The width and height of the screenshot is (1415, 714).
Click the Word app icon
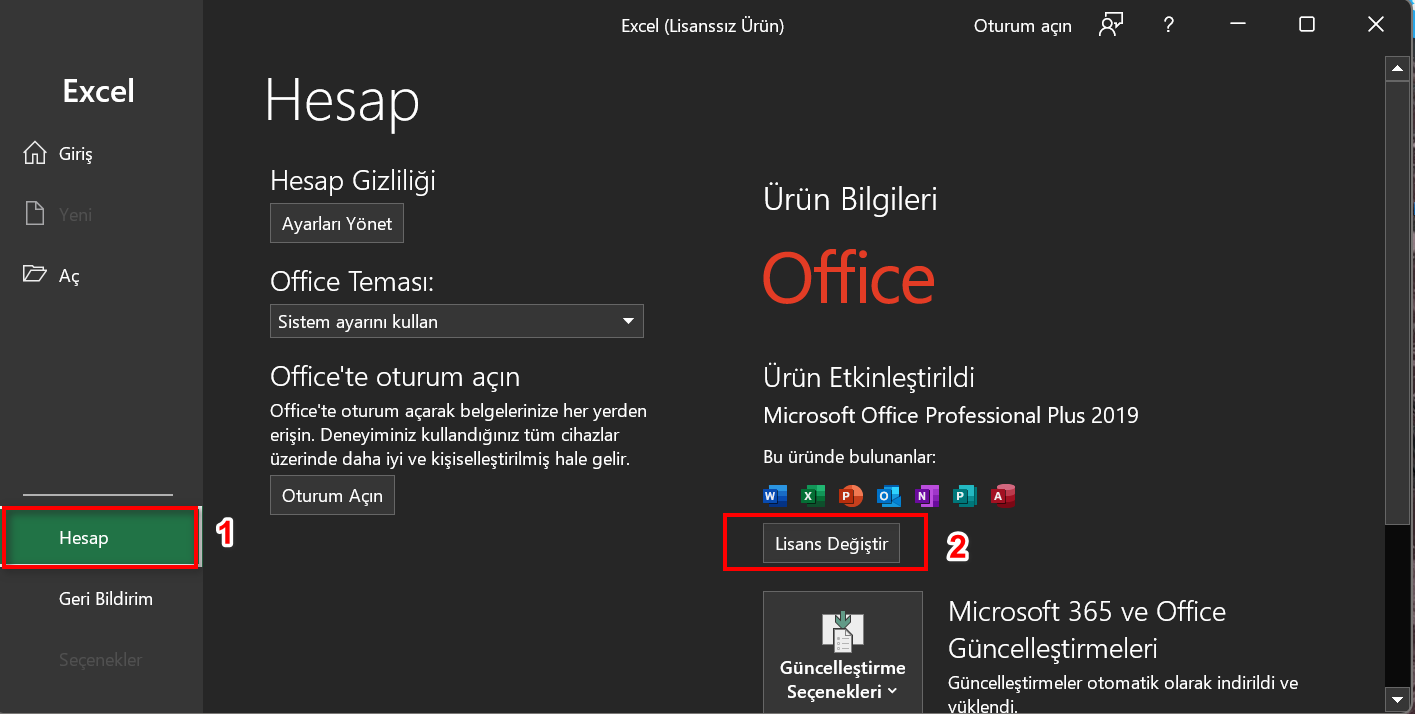[x=775, y=495]
